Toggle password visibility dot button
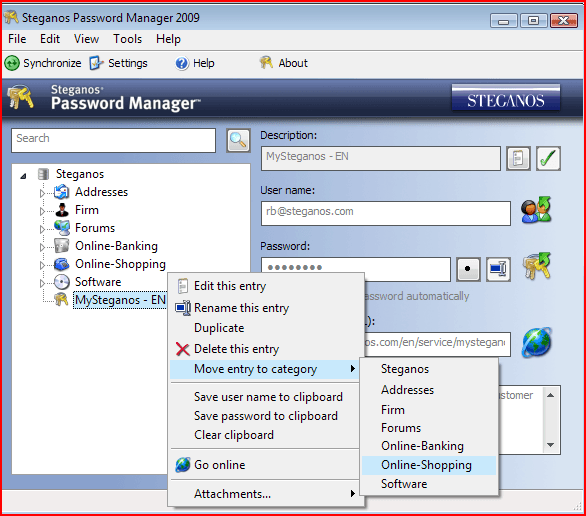Image resolution: width=586 pixels, height=516 pixels. pos(468,269)
